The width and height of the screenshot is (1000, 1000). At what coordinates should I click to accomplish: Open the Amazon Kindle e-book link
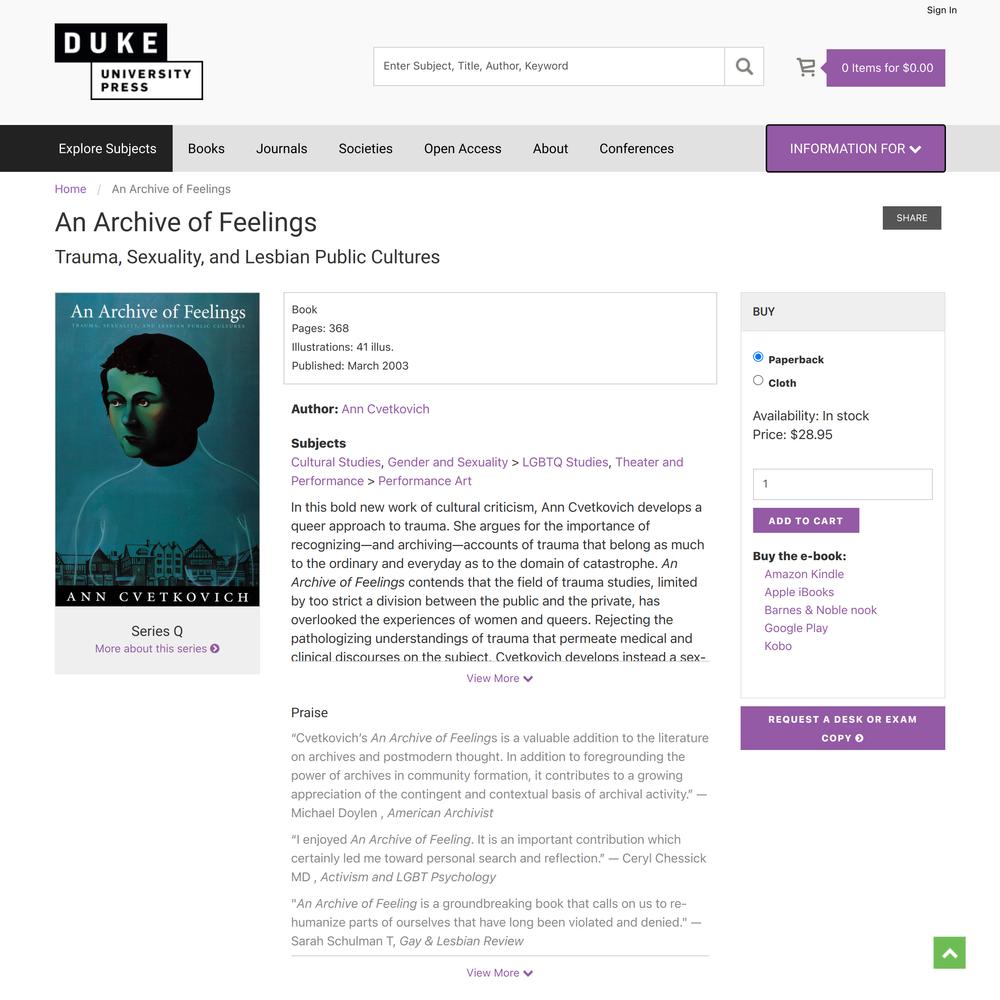tap(804, 574)
